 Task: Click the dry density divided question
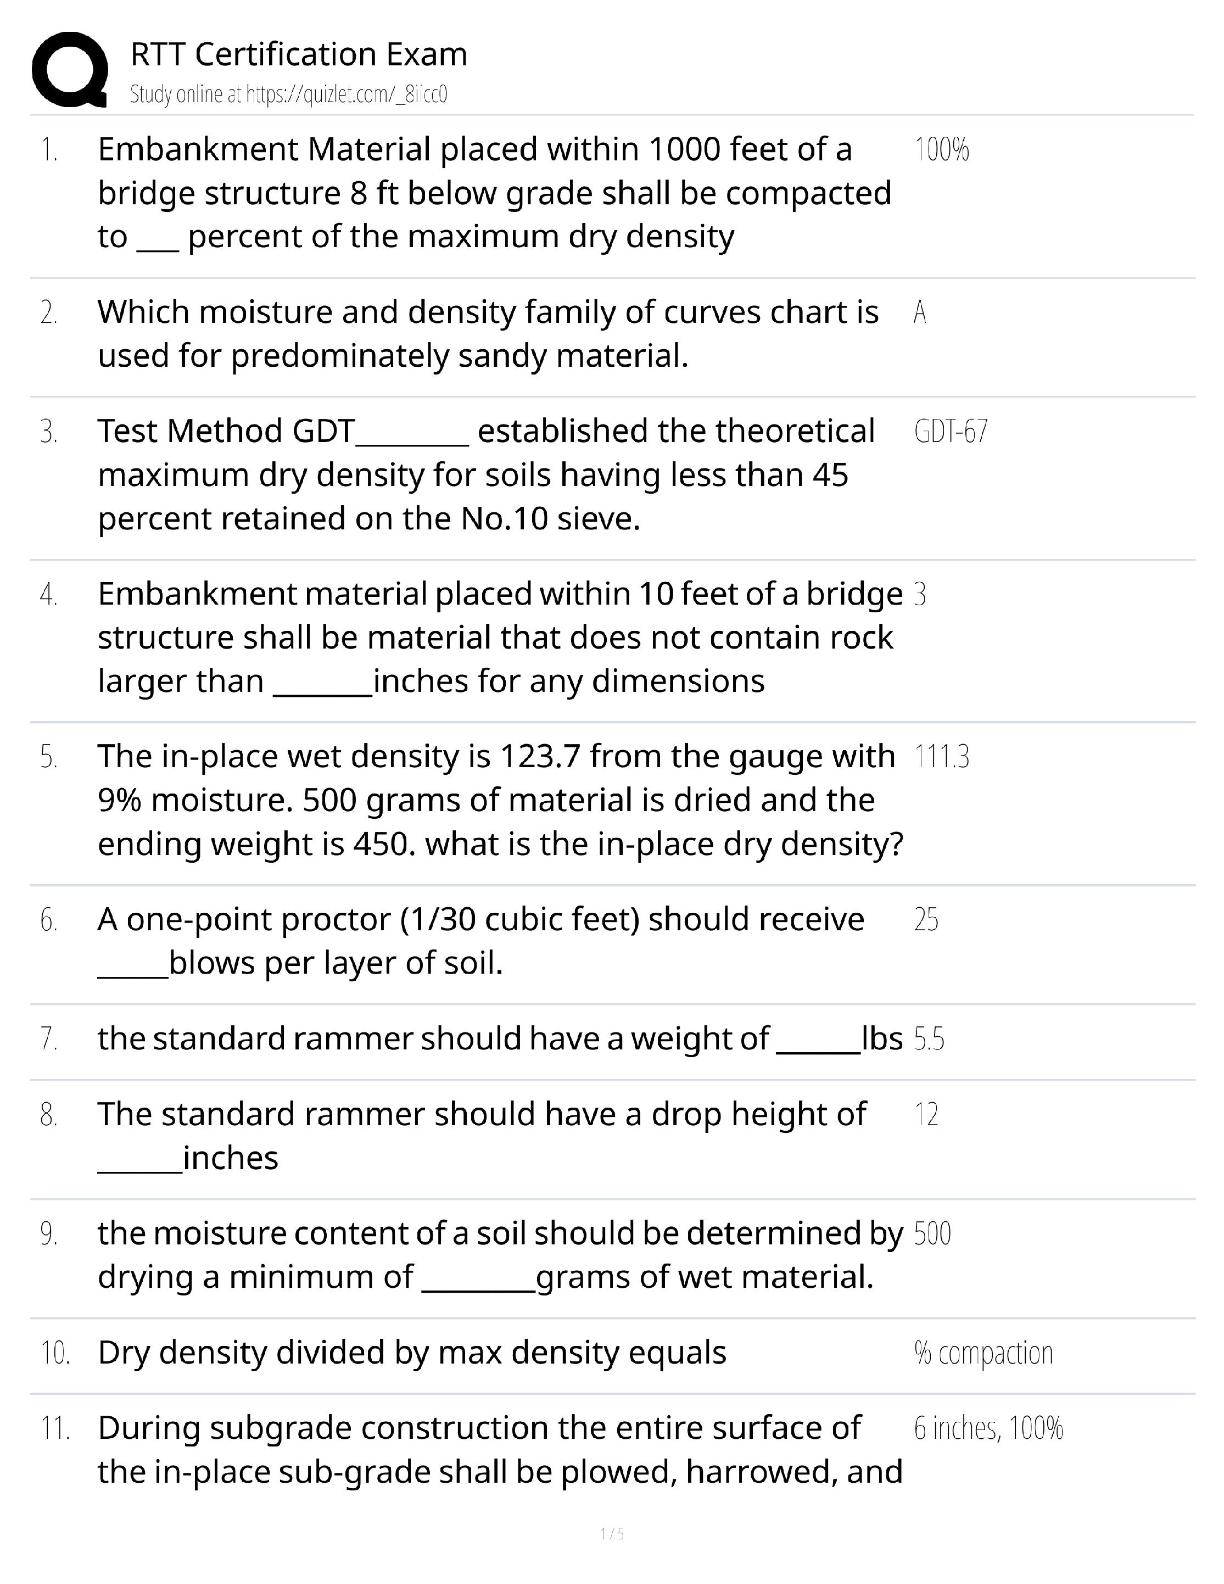[412, 1353]
